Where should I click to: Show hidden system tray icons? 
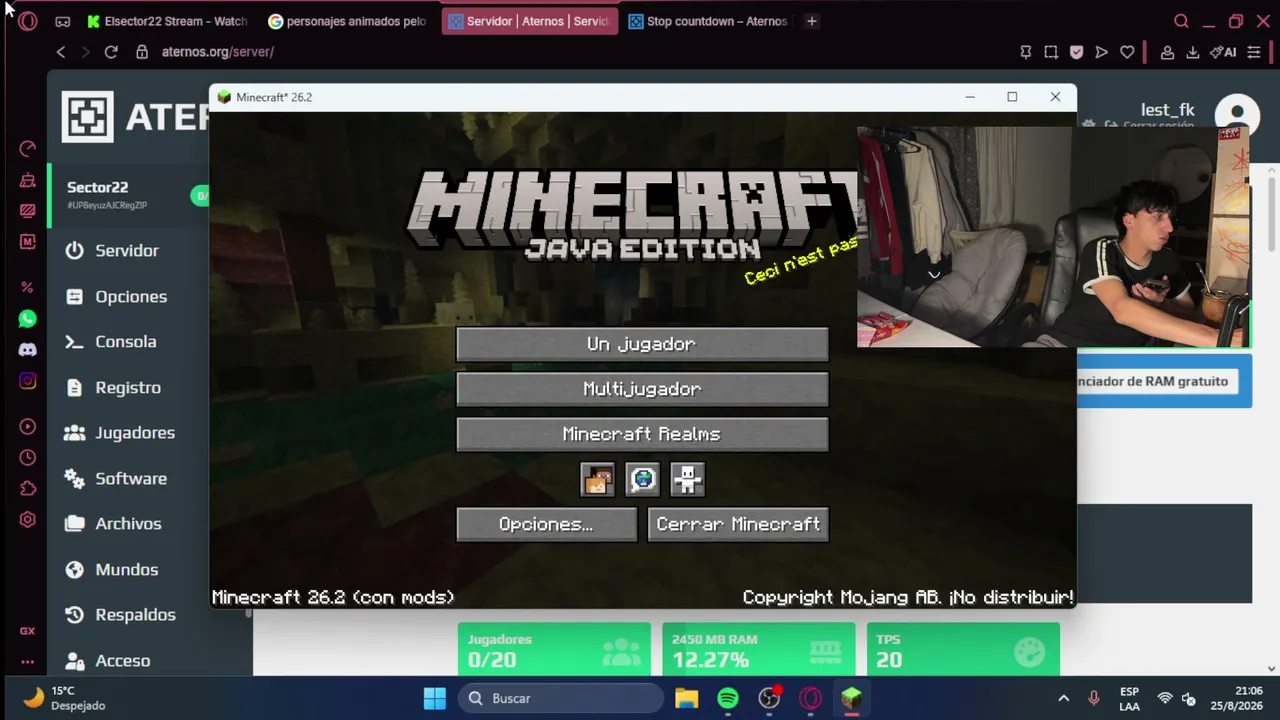[x=1064, y=698]
